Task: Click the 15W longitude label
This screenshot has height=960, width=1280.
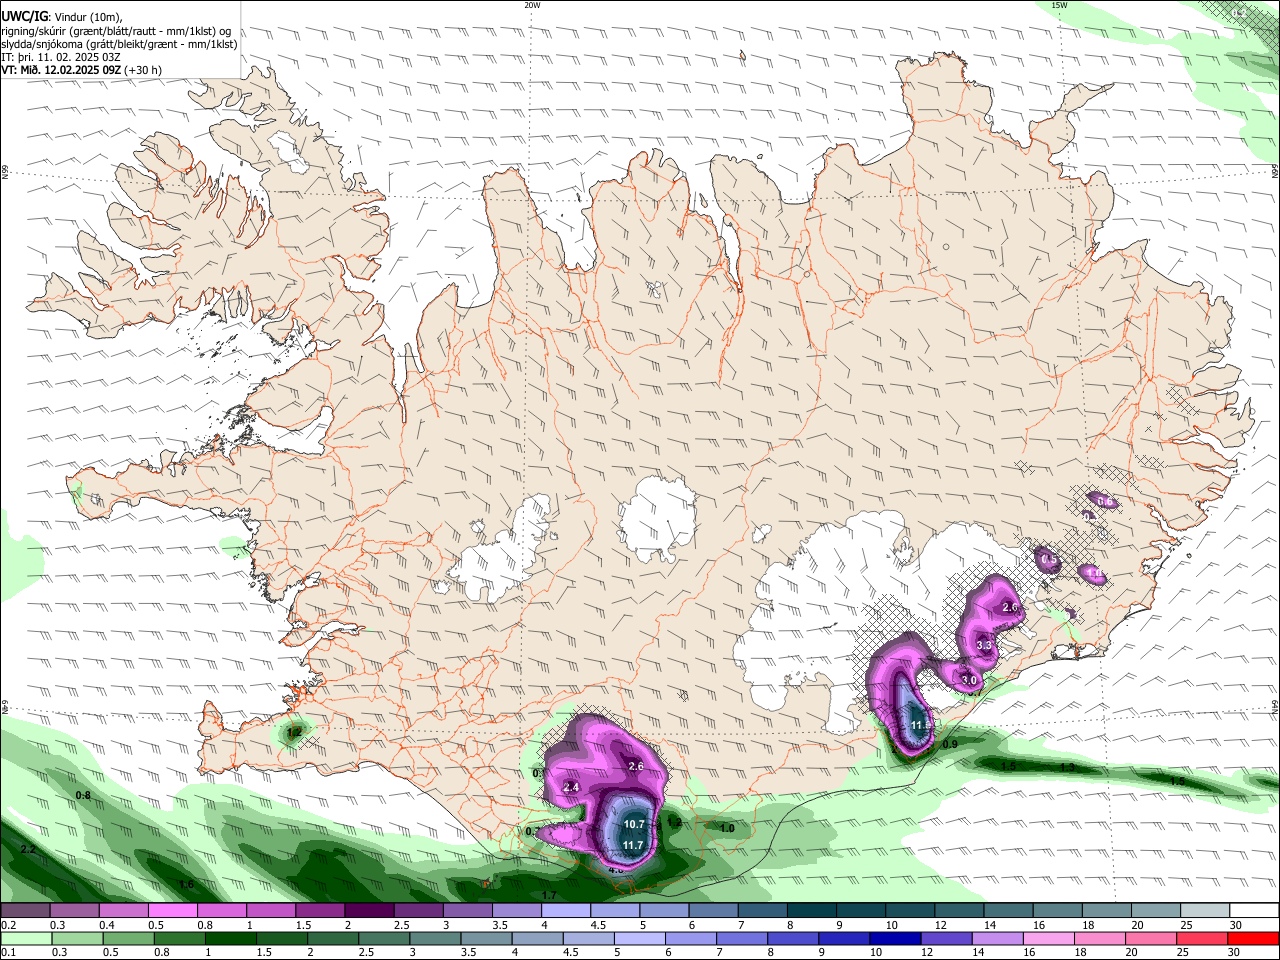Action: pyautogui.click(x=1059, y=5)
